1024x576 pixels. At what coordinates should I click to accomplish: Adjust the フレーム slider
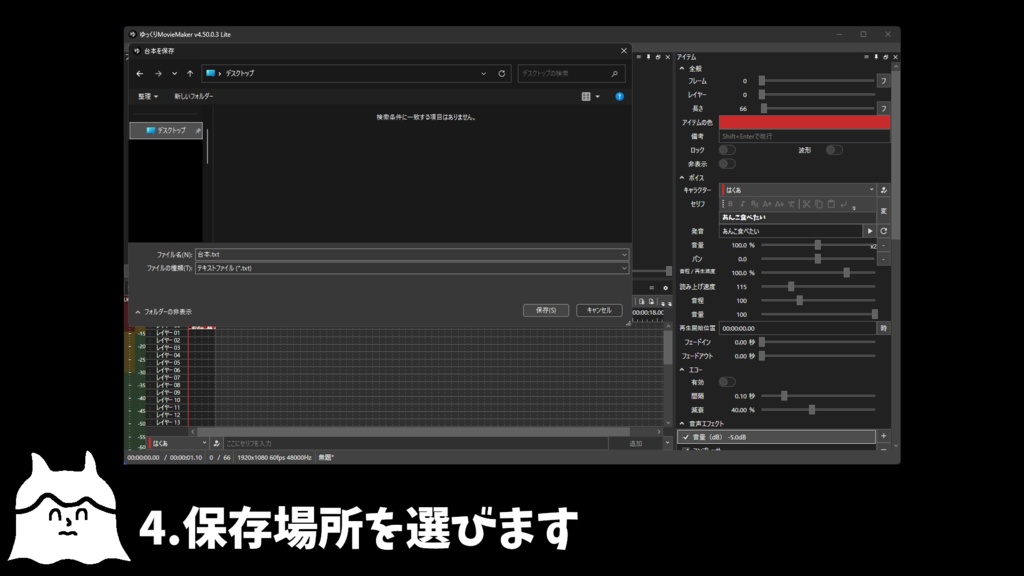[818, 81]
